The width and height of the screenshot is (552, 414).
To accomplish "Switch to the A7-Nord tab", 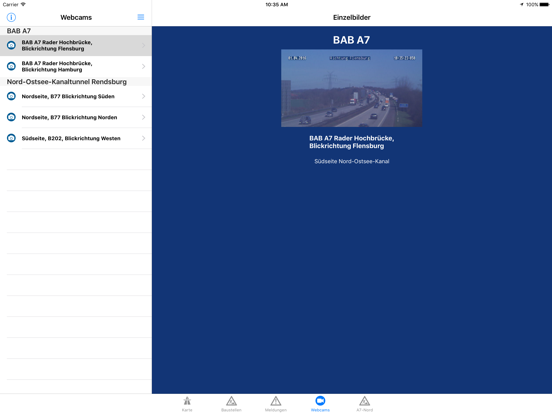I will tap(364, 403).
